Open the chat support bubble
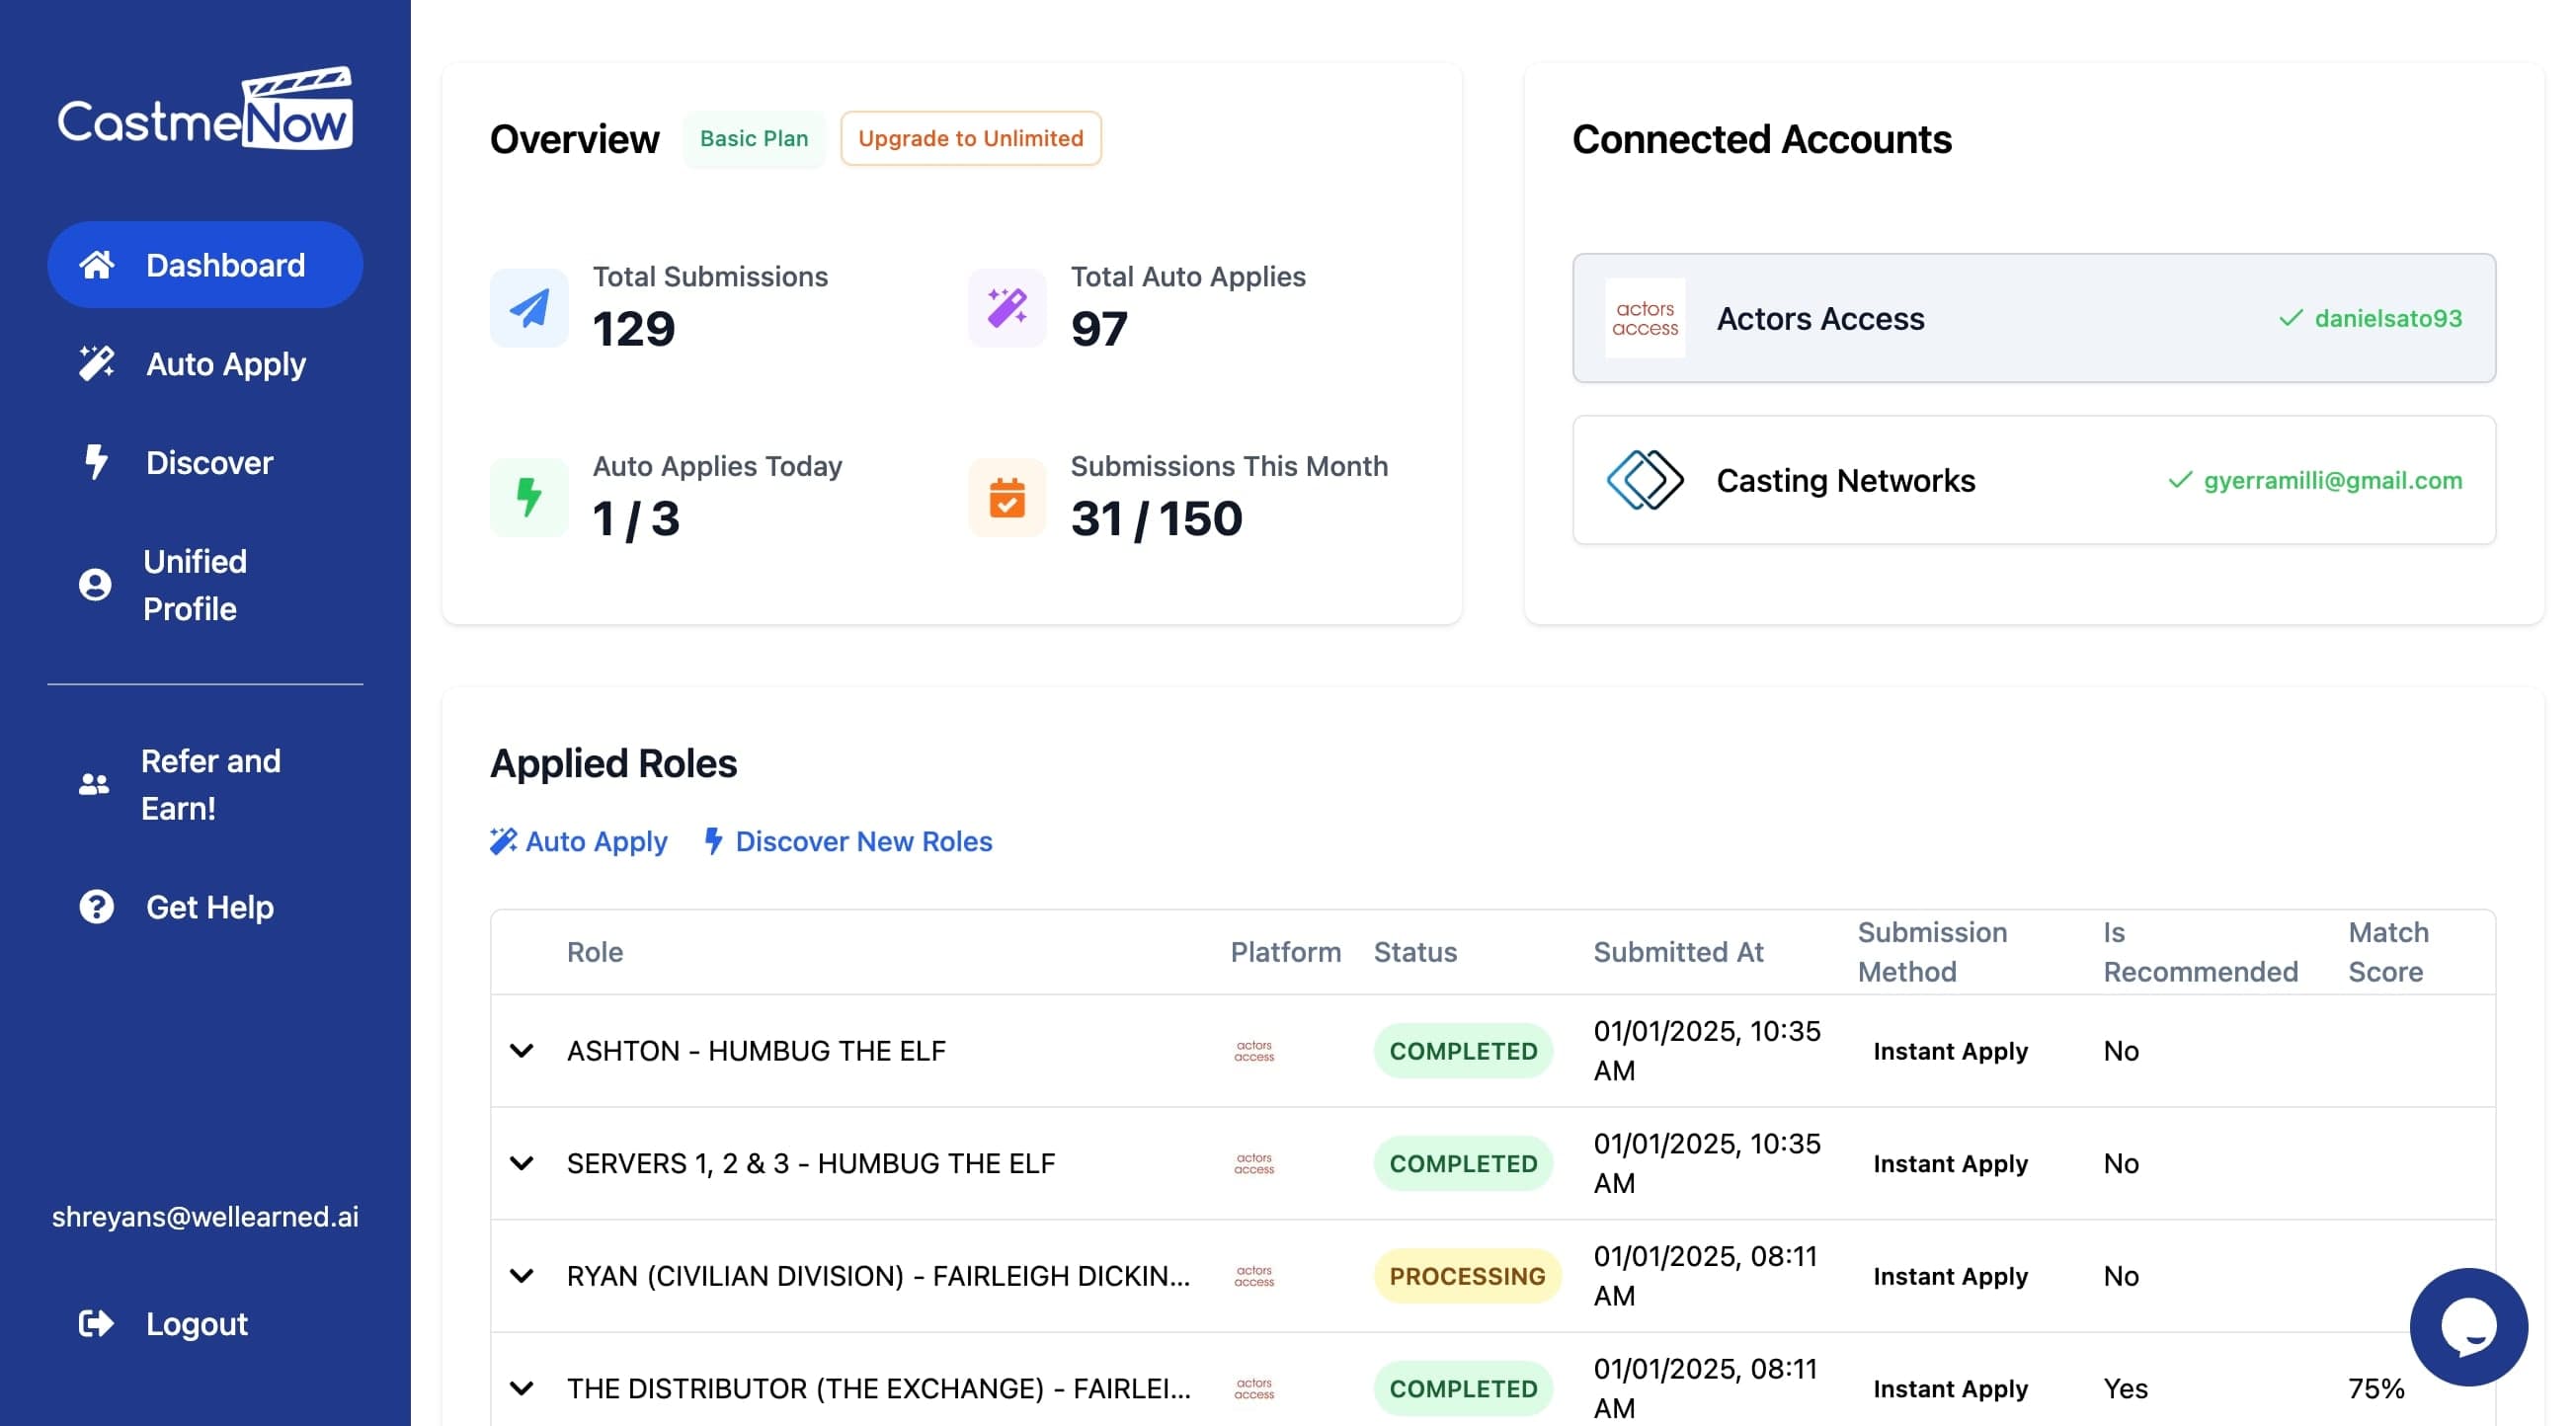 pos(2469,1326)
